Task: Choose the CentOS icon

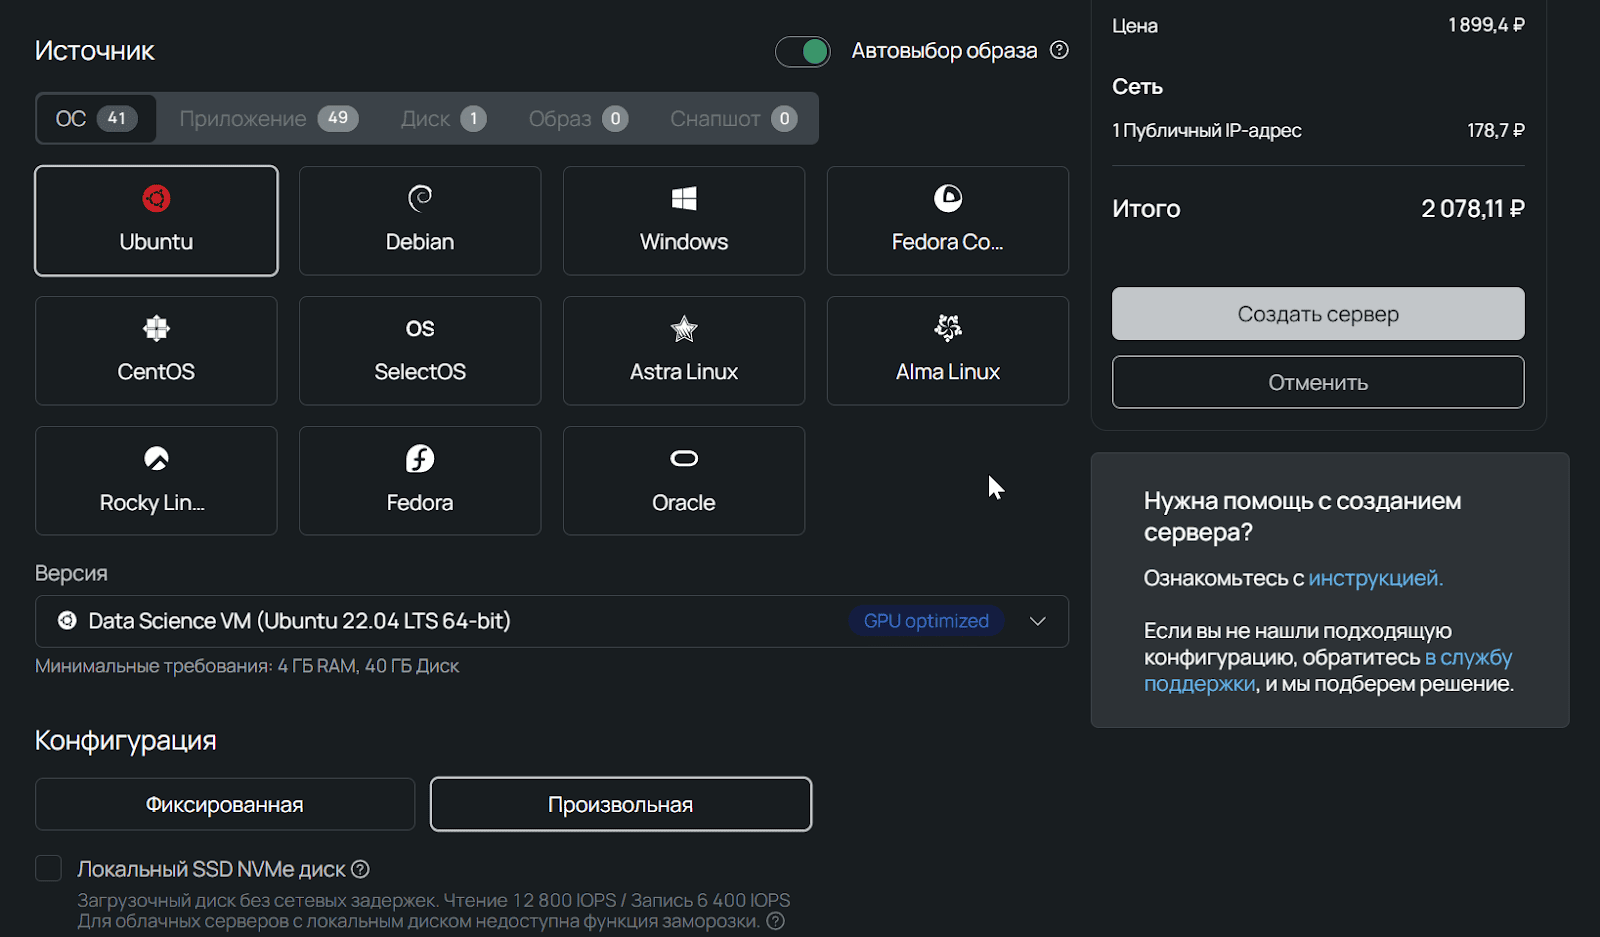Action: point(156,329)
